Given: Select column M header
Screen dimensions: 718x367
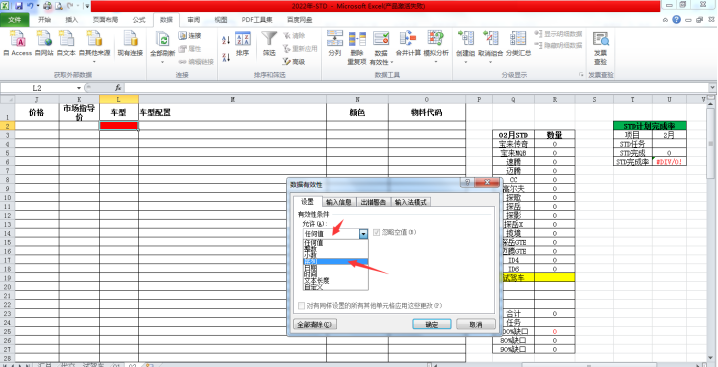Looking at the screenshot, I should point(233,99).
